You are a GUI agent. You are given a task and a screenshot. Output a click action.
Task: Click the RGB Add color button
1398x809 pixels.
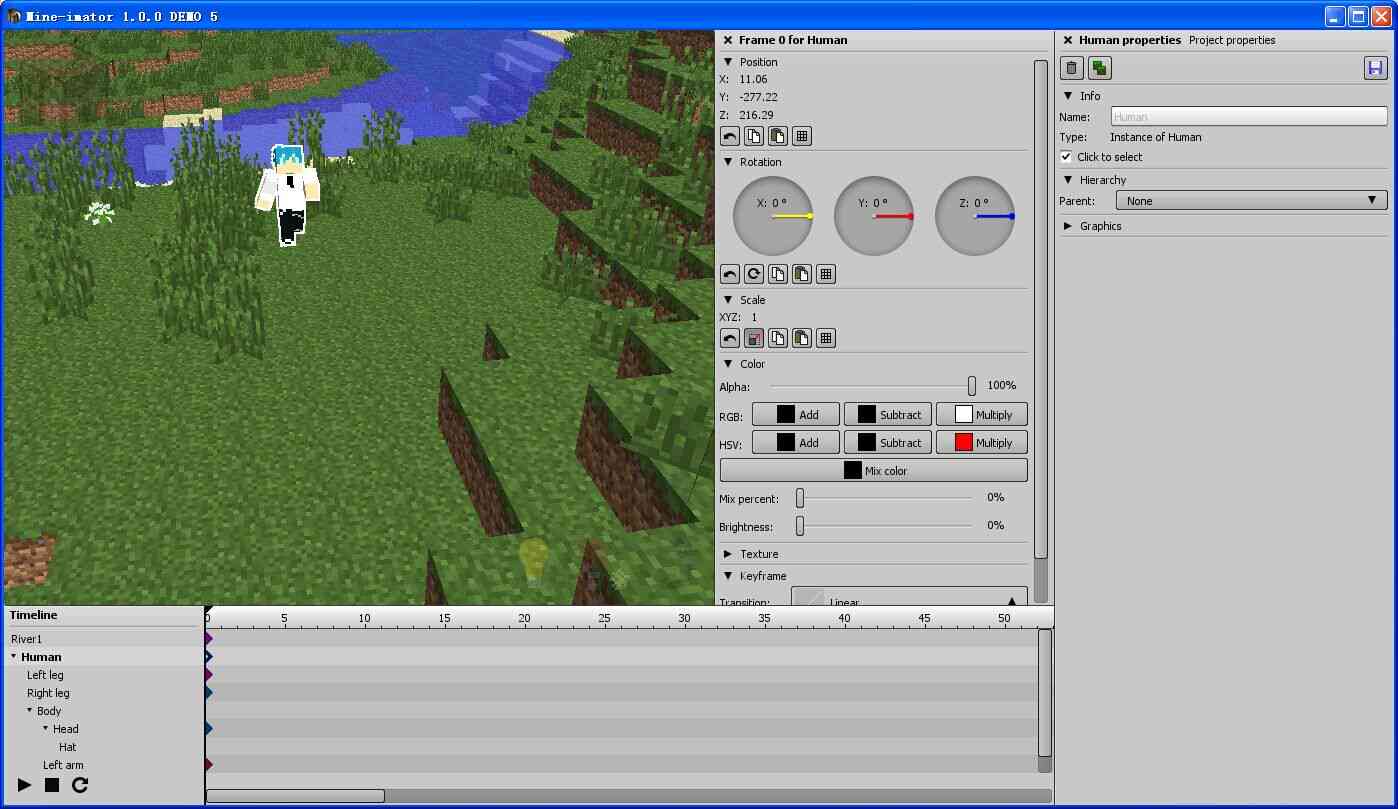coord(795,415)
